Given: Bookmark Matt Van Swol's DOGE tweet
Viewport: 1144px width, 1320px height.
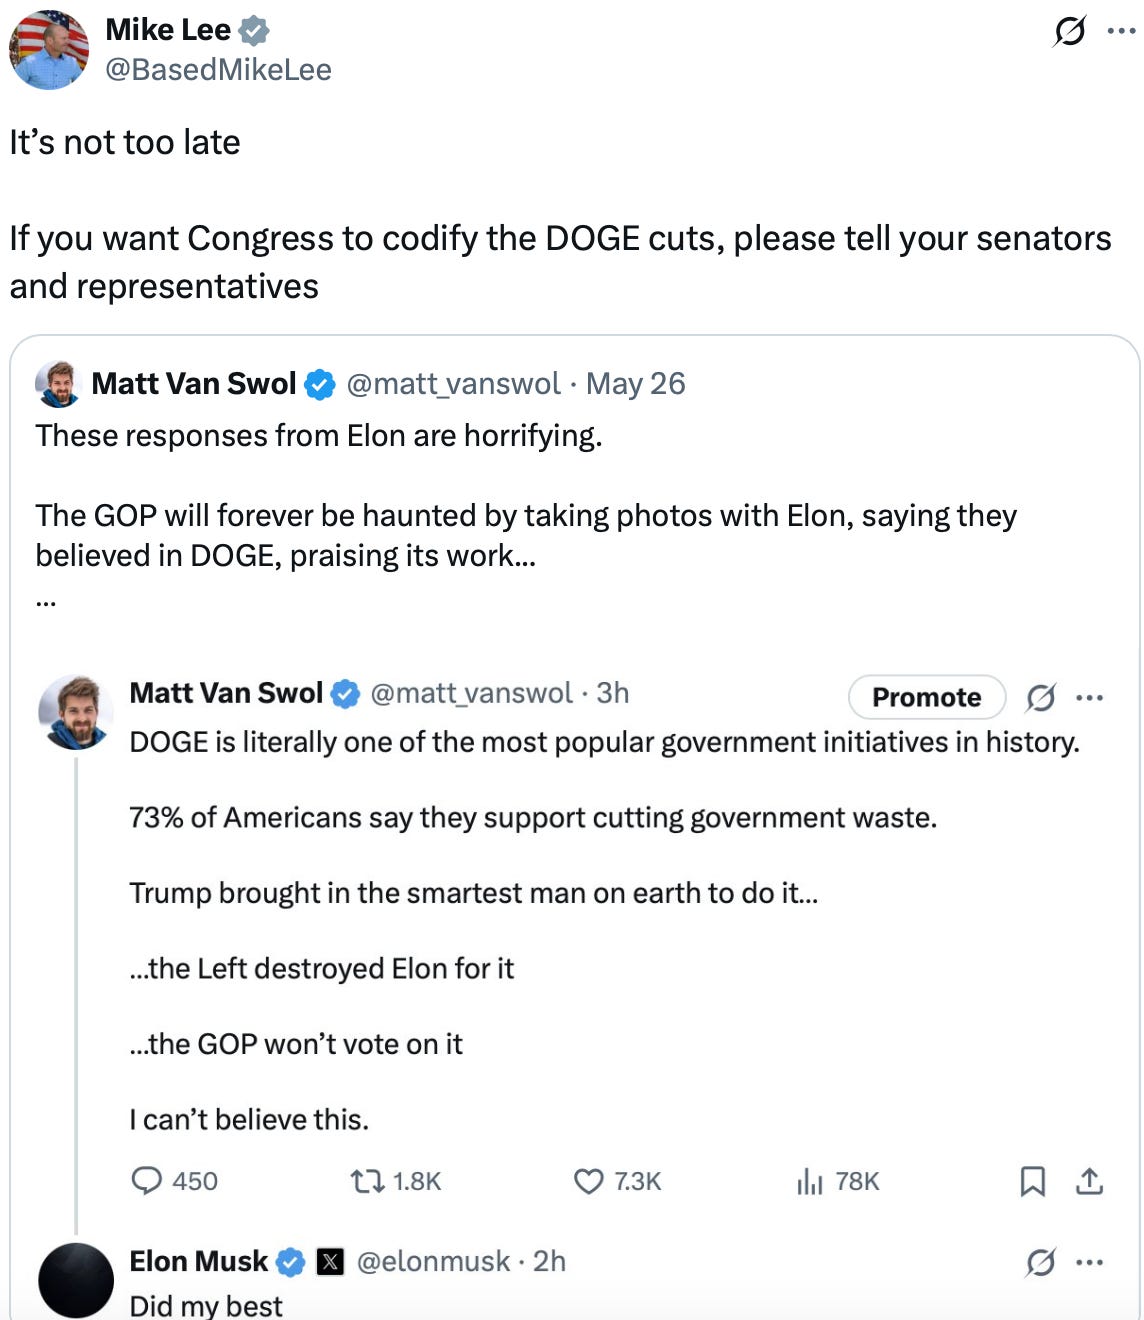Looking at the screenshot, I should [x=1032, y=1181].
